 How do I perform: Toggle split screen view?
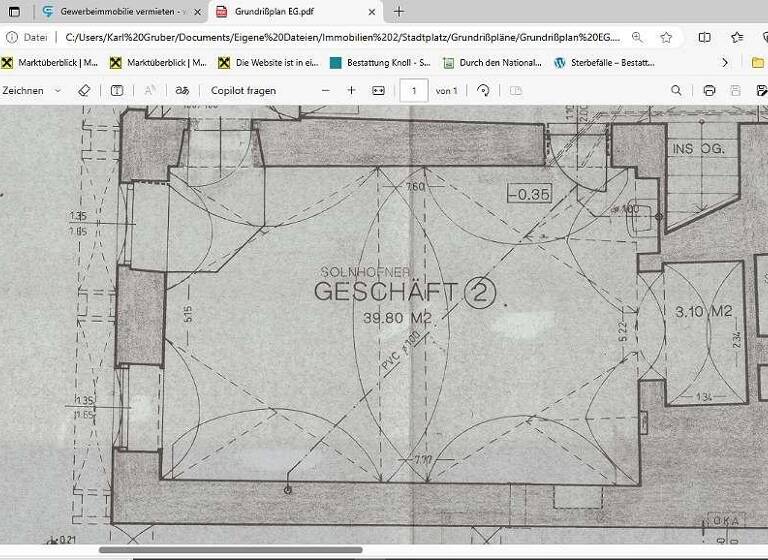pyautogui.click(x=704, y=37)
